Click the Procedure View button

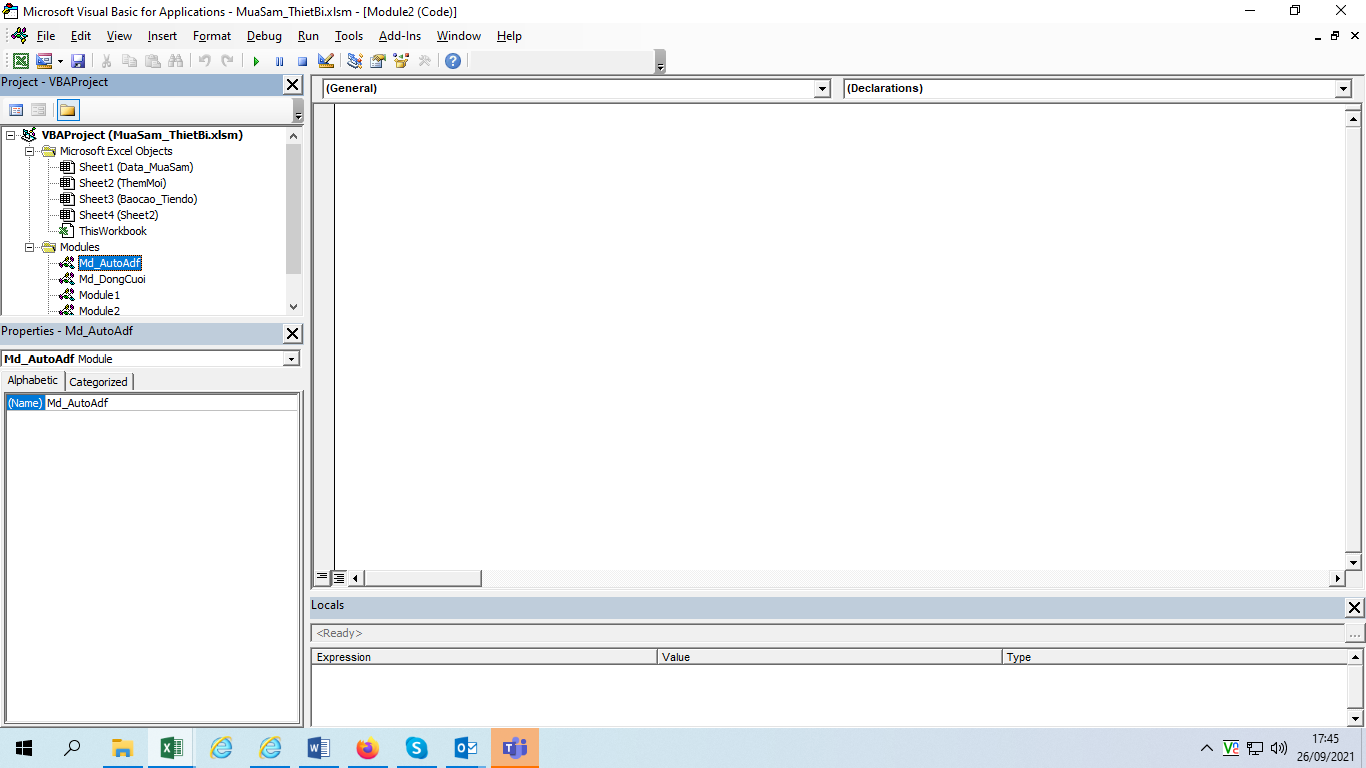click(322, 578)
